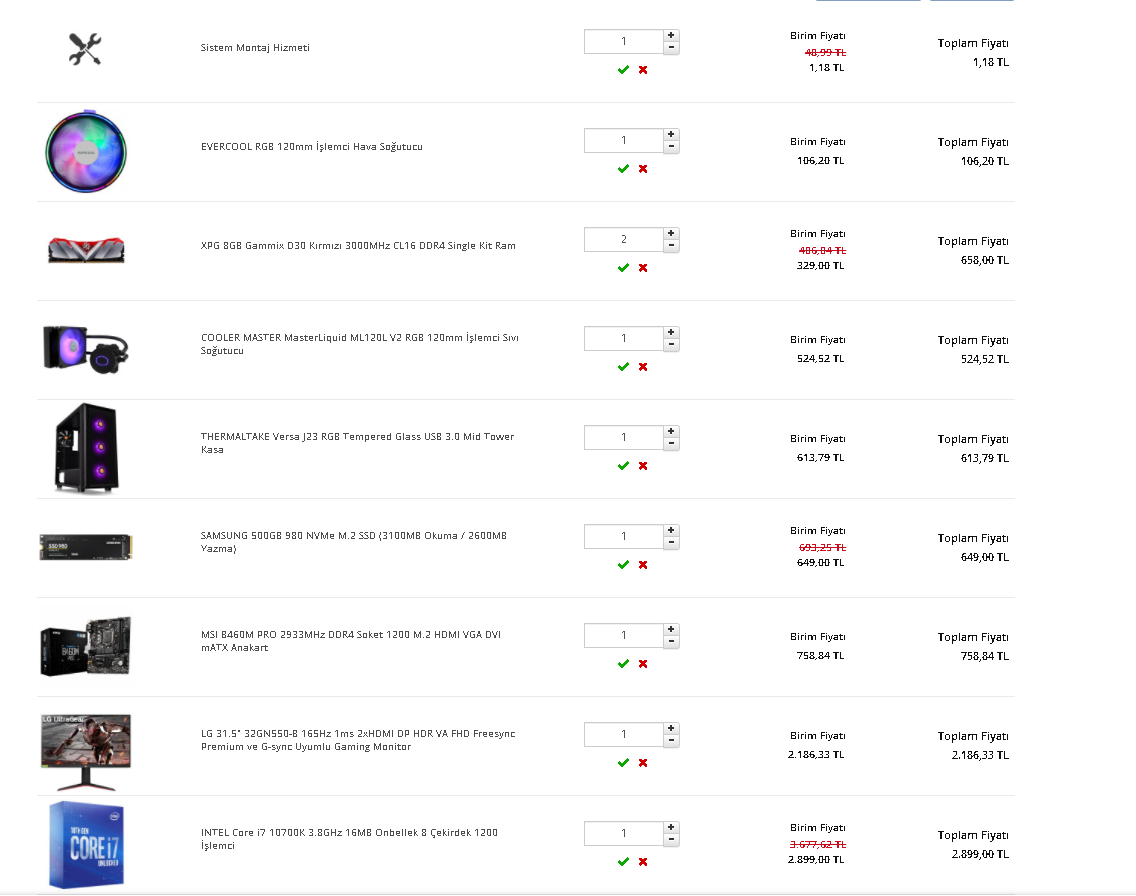The height and width of the screenshot is (896, 1136).
Task: Decrease XPG Gammix RAM quantity with minus
Action: (671, 246)
